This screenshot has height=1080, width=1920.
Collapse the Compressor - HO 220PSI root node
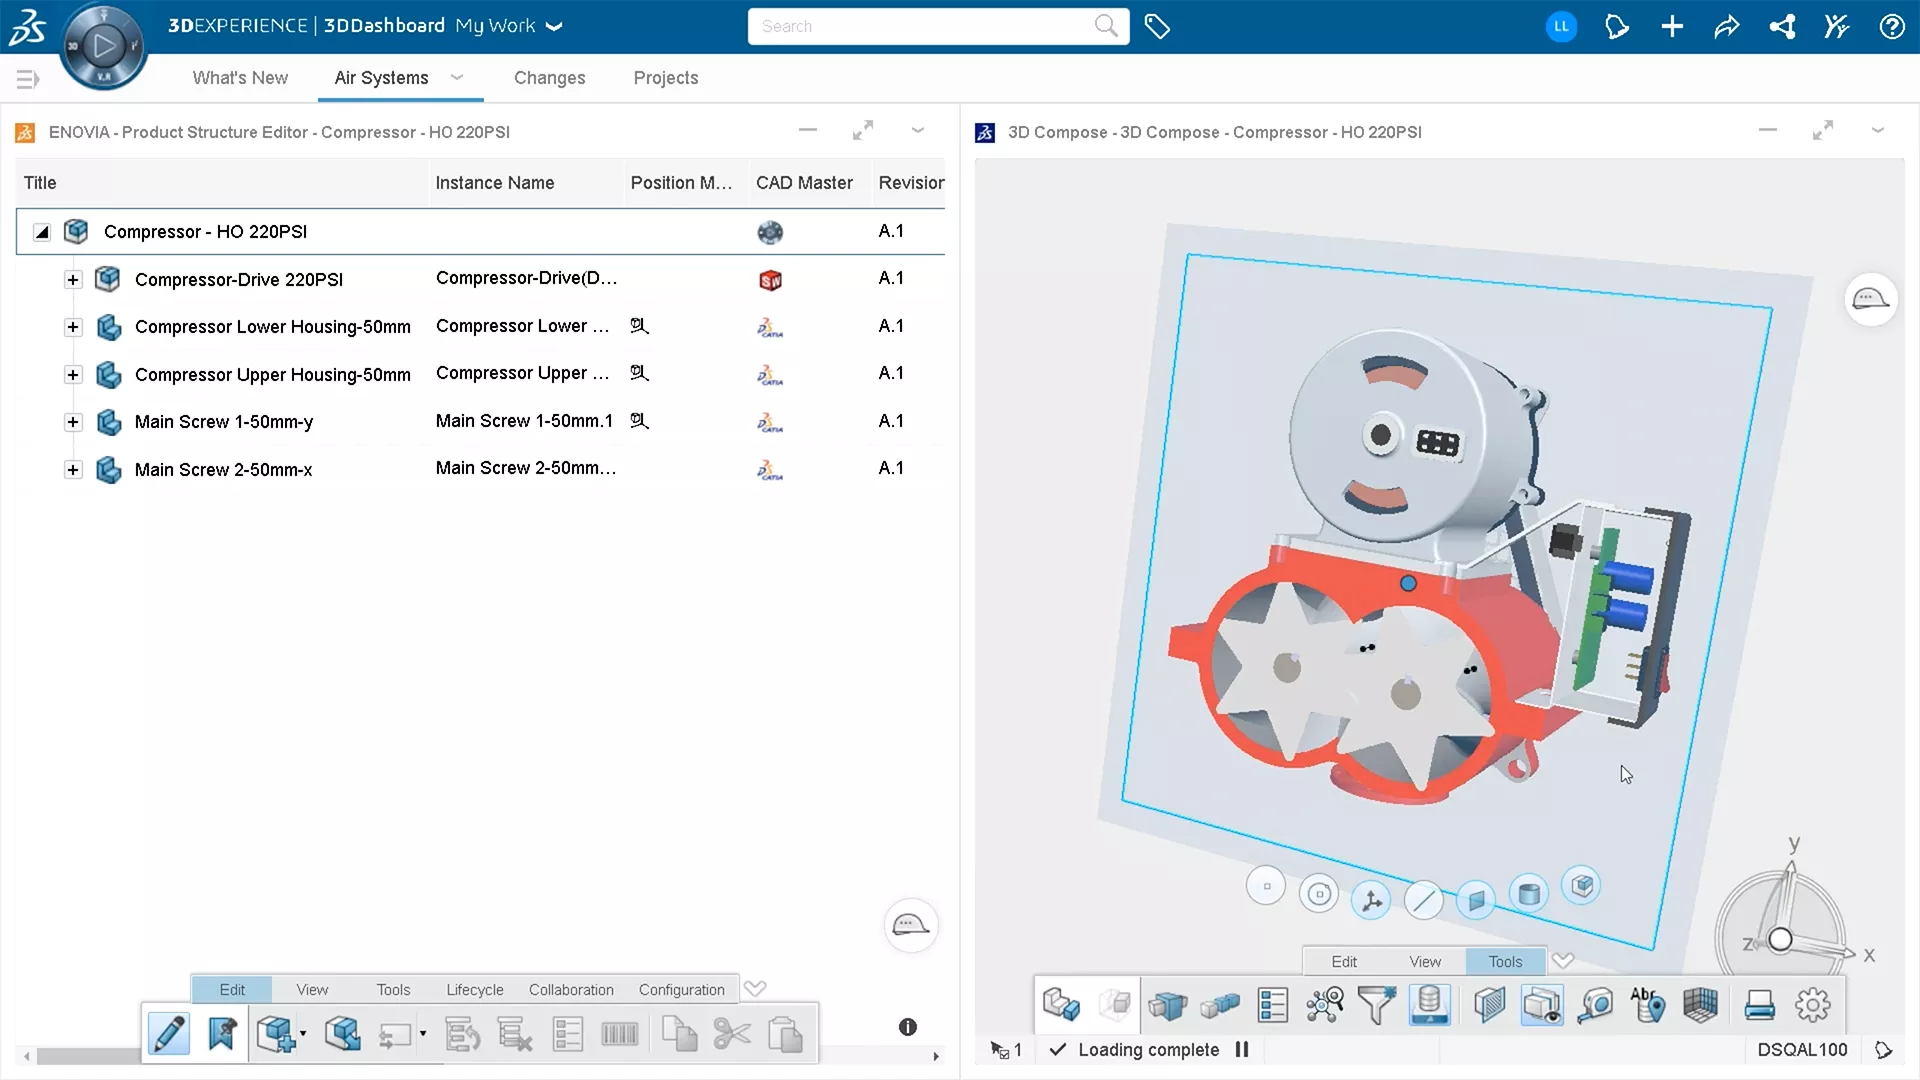pyautogui.click(x=42, y=232)
